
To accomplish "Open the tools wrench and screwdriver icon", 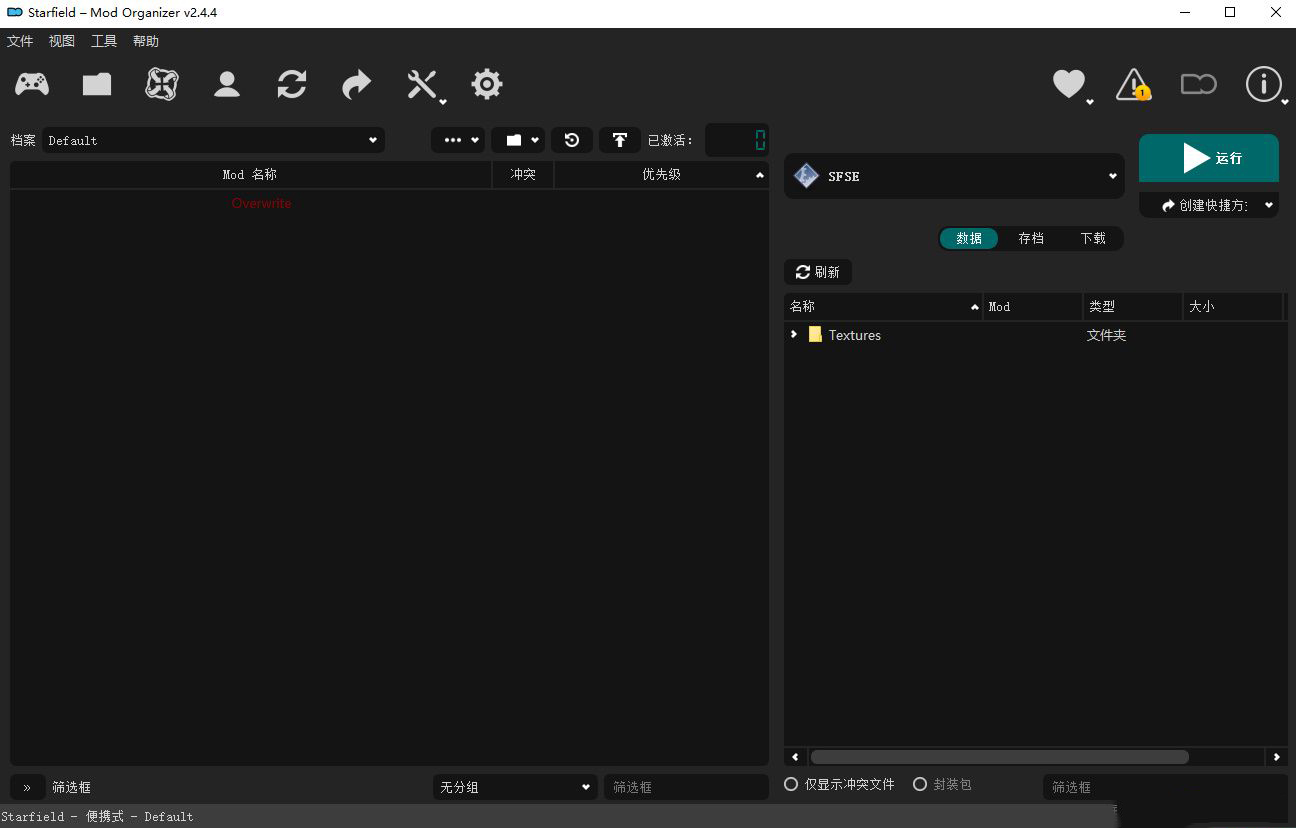I will (x=424, y=85).
